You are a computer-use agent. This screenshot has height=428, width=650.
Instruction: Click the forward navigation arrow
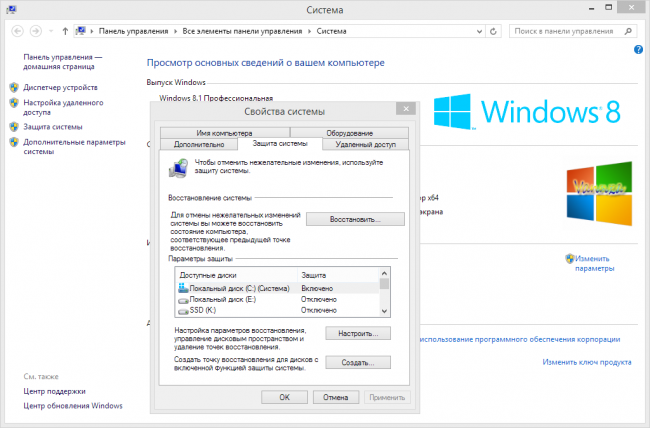(36, 31)
